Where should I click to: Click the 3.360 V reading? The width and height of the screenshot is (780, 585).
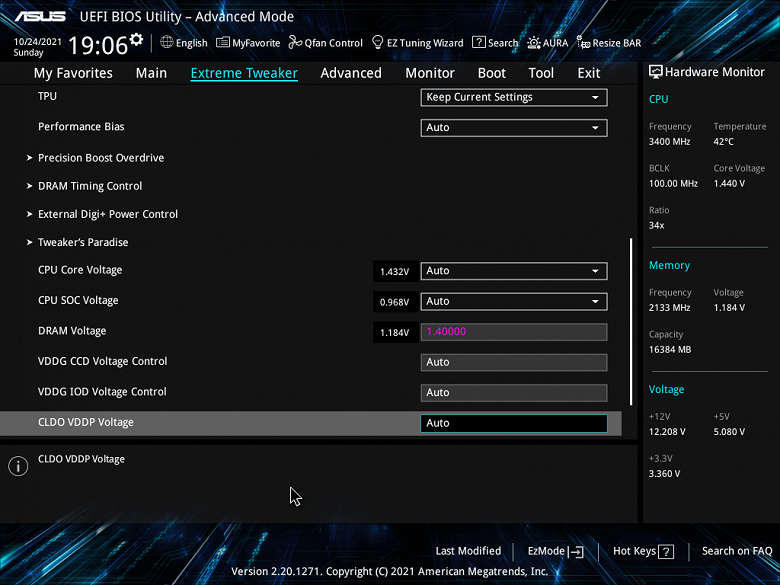click(x=664, y=474)
